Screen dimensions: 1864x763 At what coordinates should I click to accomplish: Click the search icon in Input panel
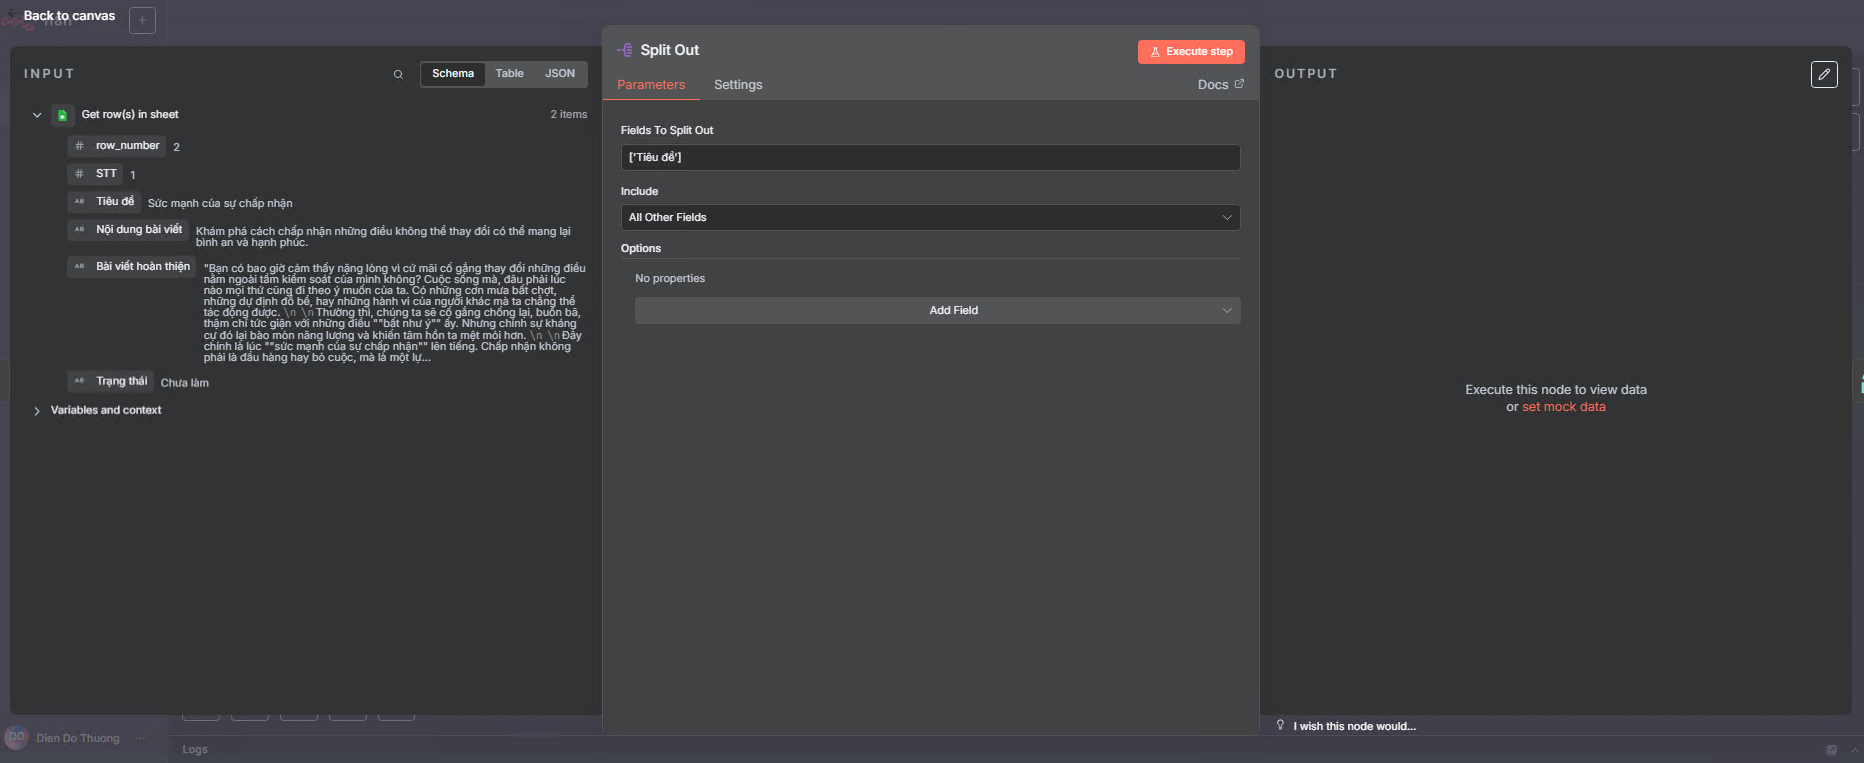[398, 74]
